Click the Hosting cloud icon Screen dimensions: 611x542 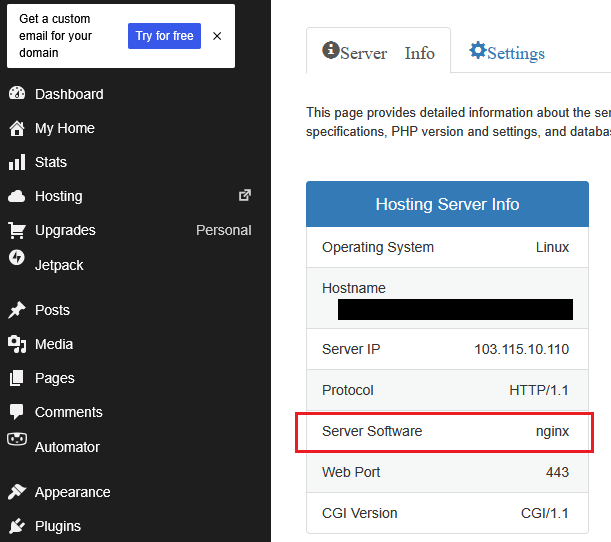(17, 196)
